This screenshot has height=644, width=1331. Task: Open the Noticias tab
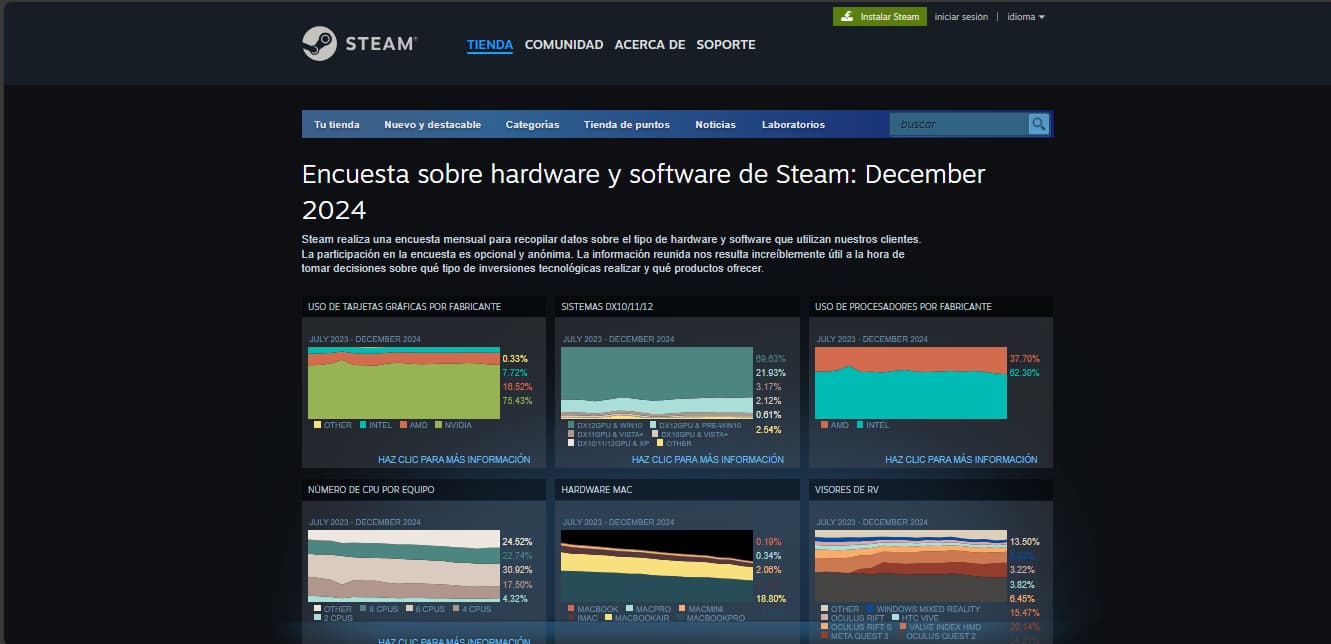coord(715,125)
